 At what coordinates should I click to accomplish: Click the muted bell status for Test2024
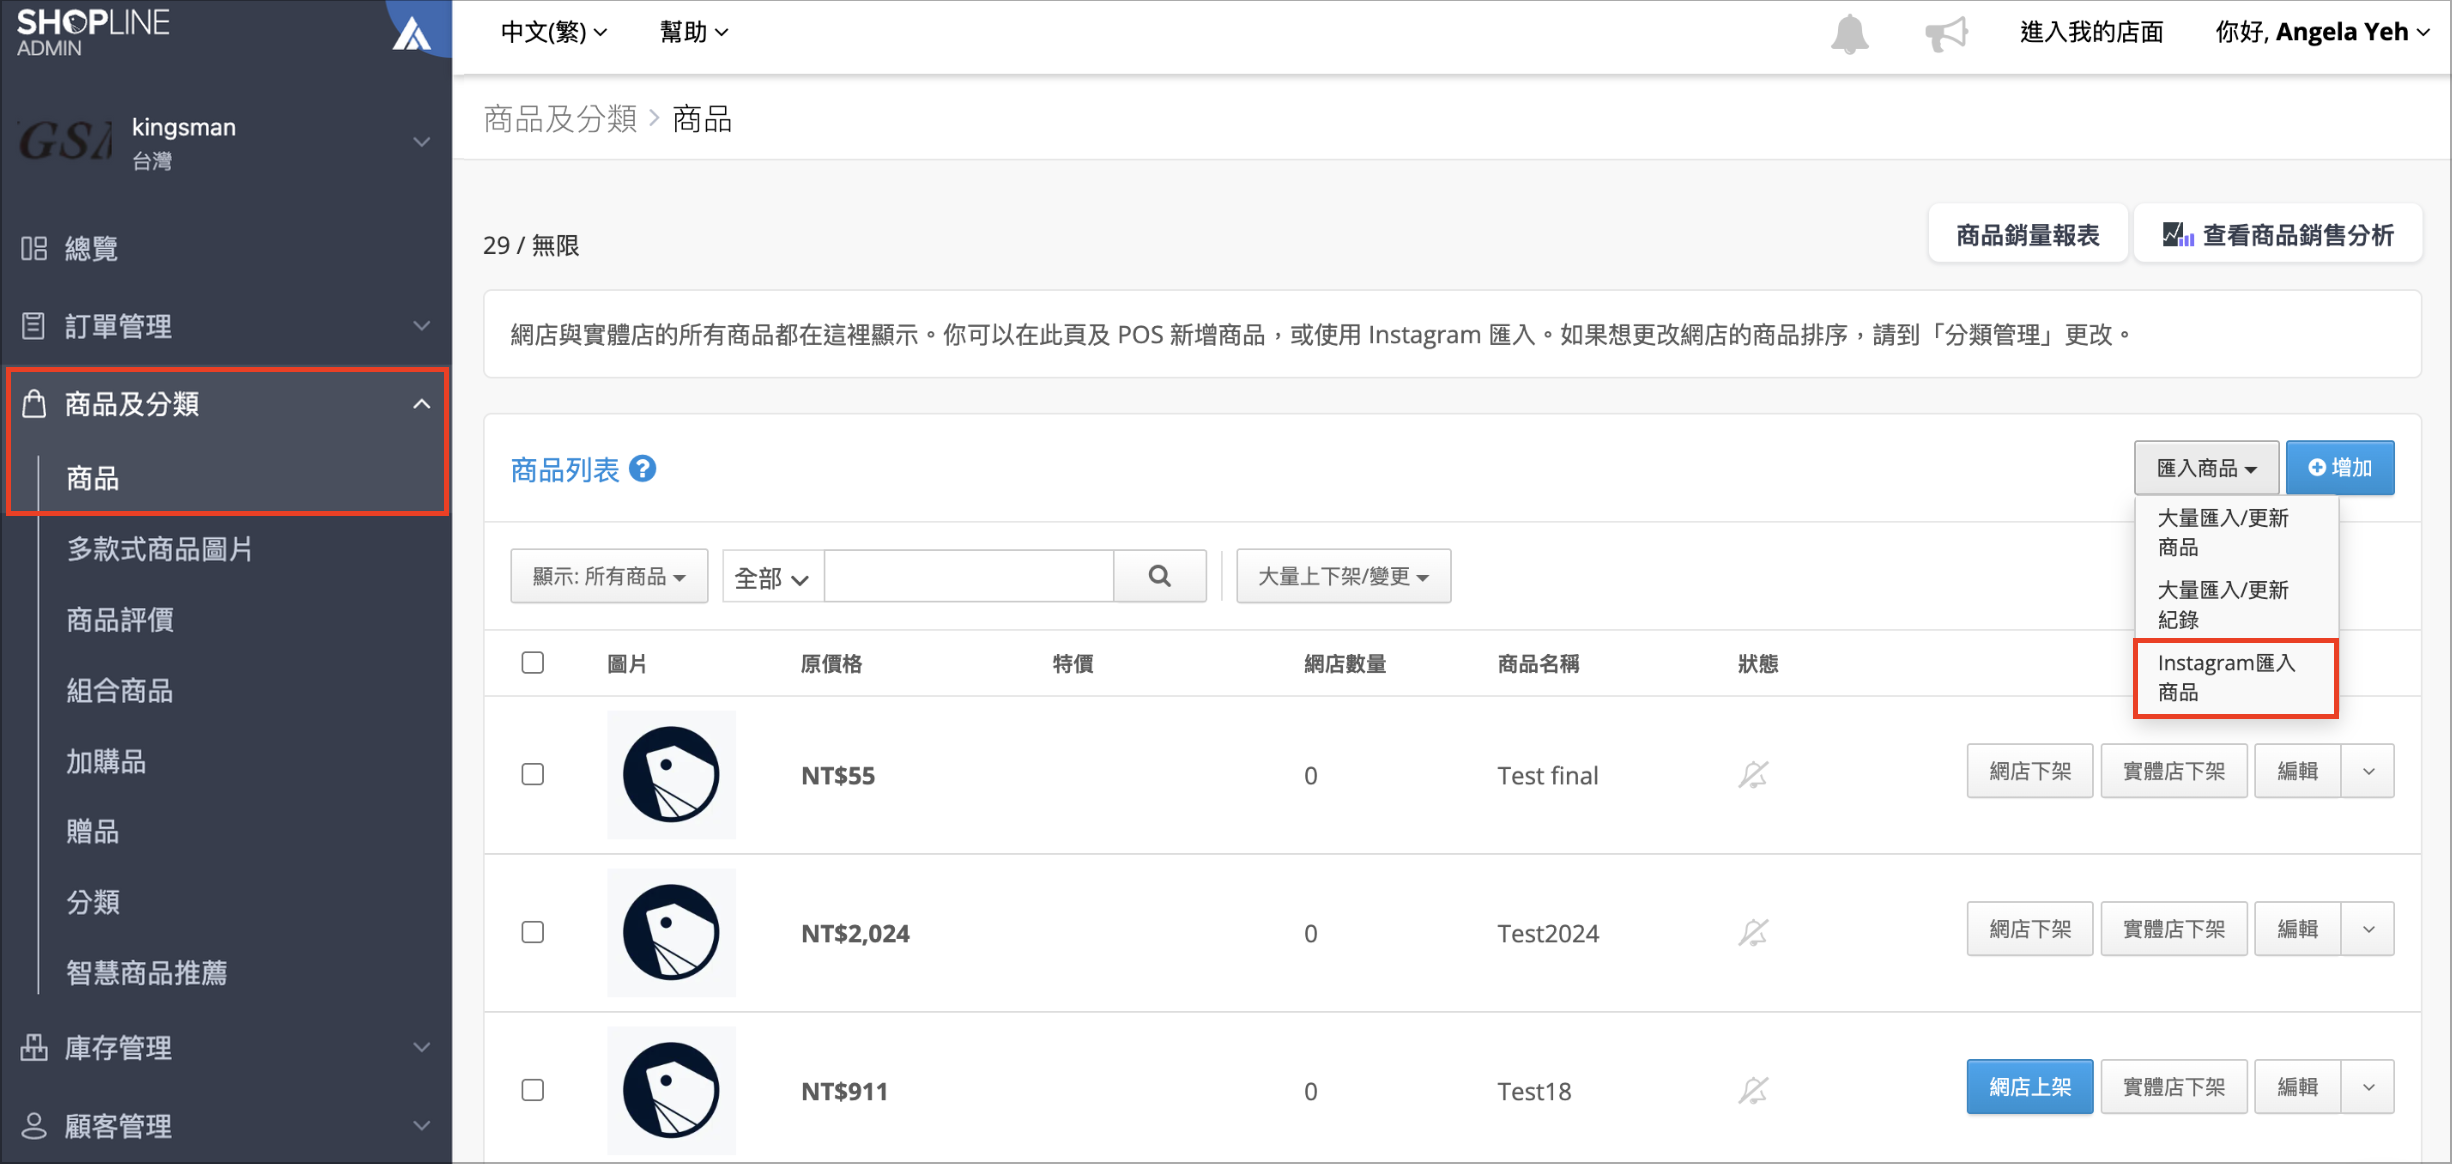(x=1753, y=933)
